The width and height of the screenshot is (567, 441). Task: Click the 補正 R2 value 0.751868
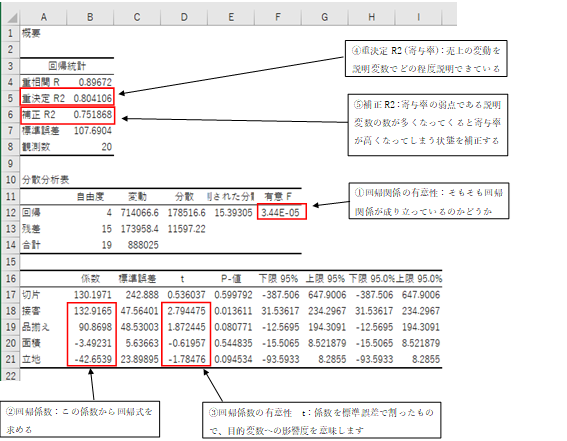pyautogui.click(x=93, y=115)
